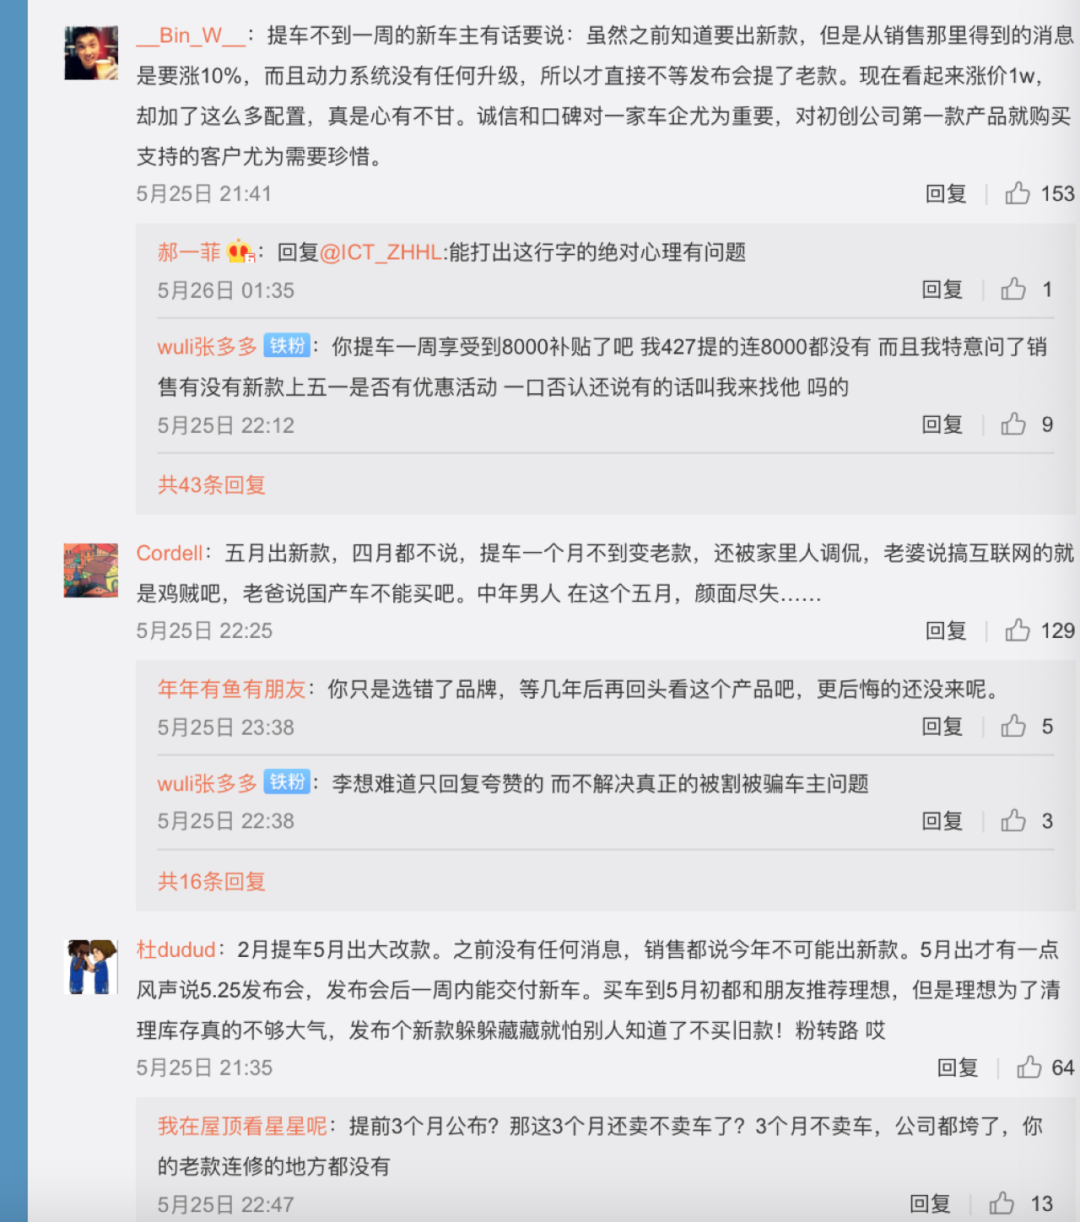
Task: Open 我在屋顶看星星呢's username link
Action: (x=242, y=1126)
